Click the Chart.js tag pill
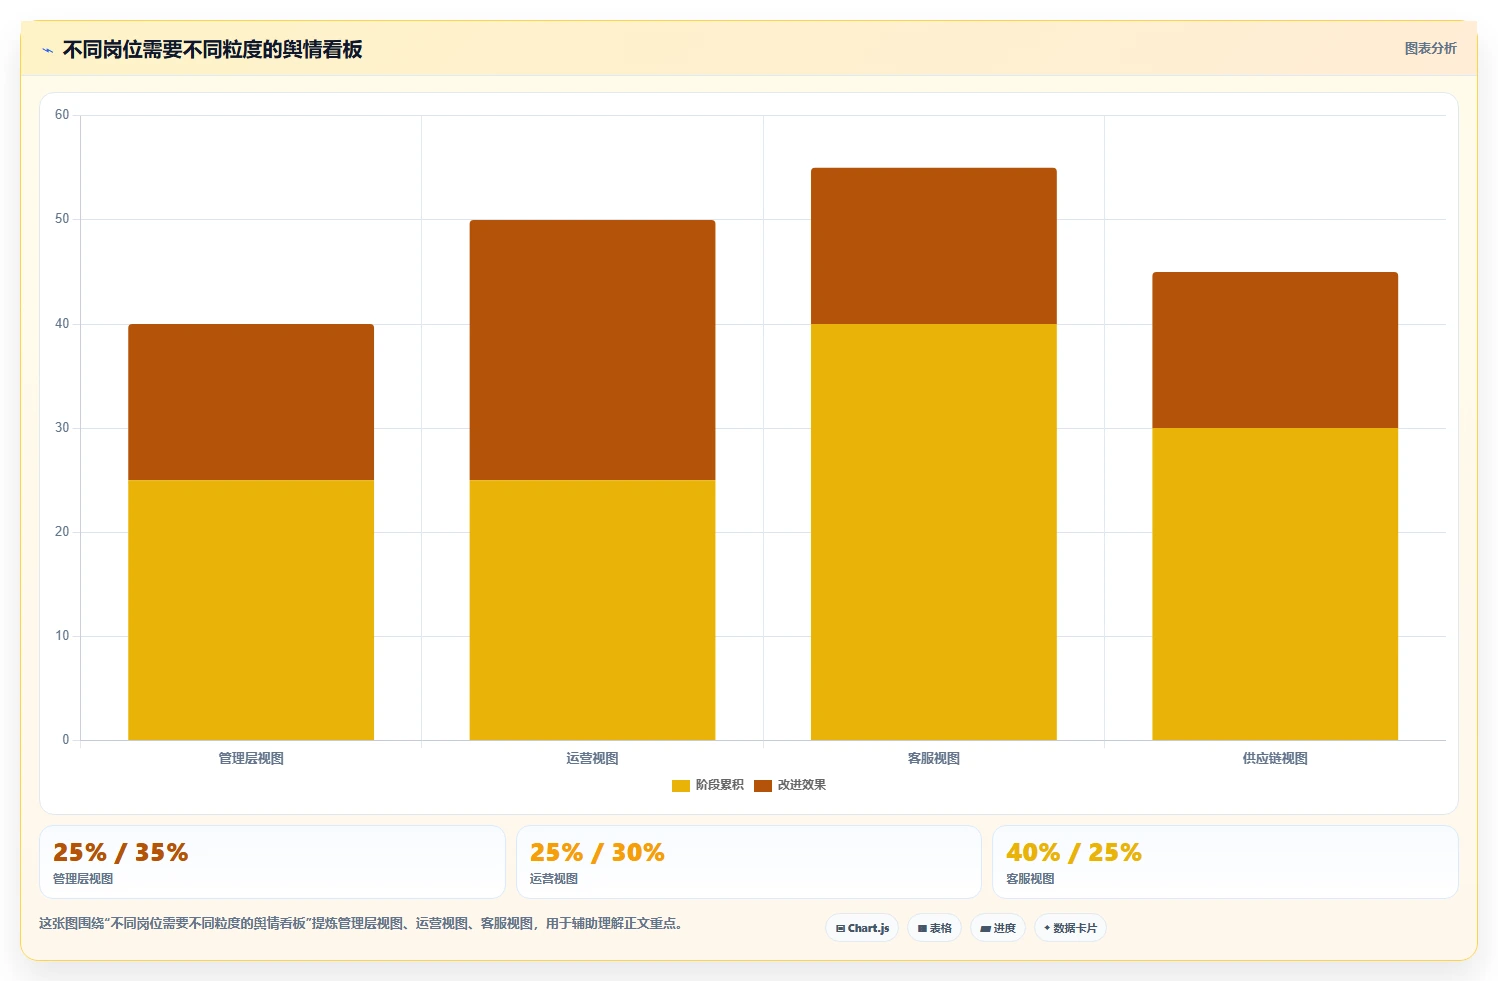This screenshot has width=1498, height=981. [862, 928]
